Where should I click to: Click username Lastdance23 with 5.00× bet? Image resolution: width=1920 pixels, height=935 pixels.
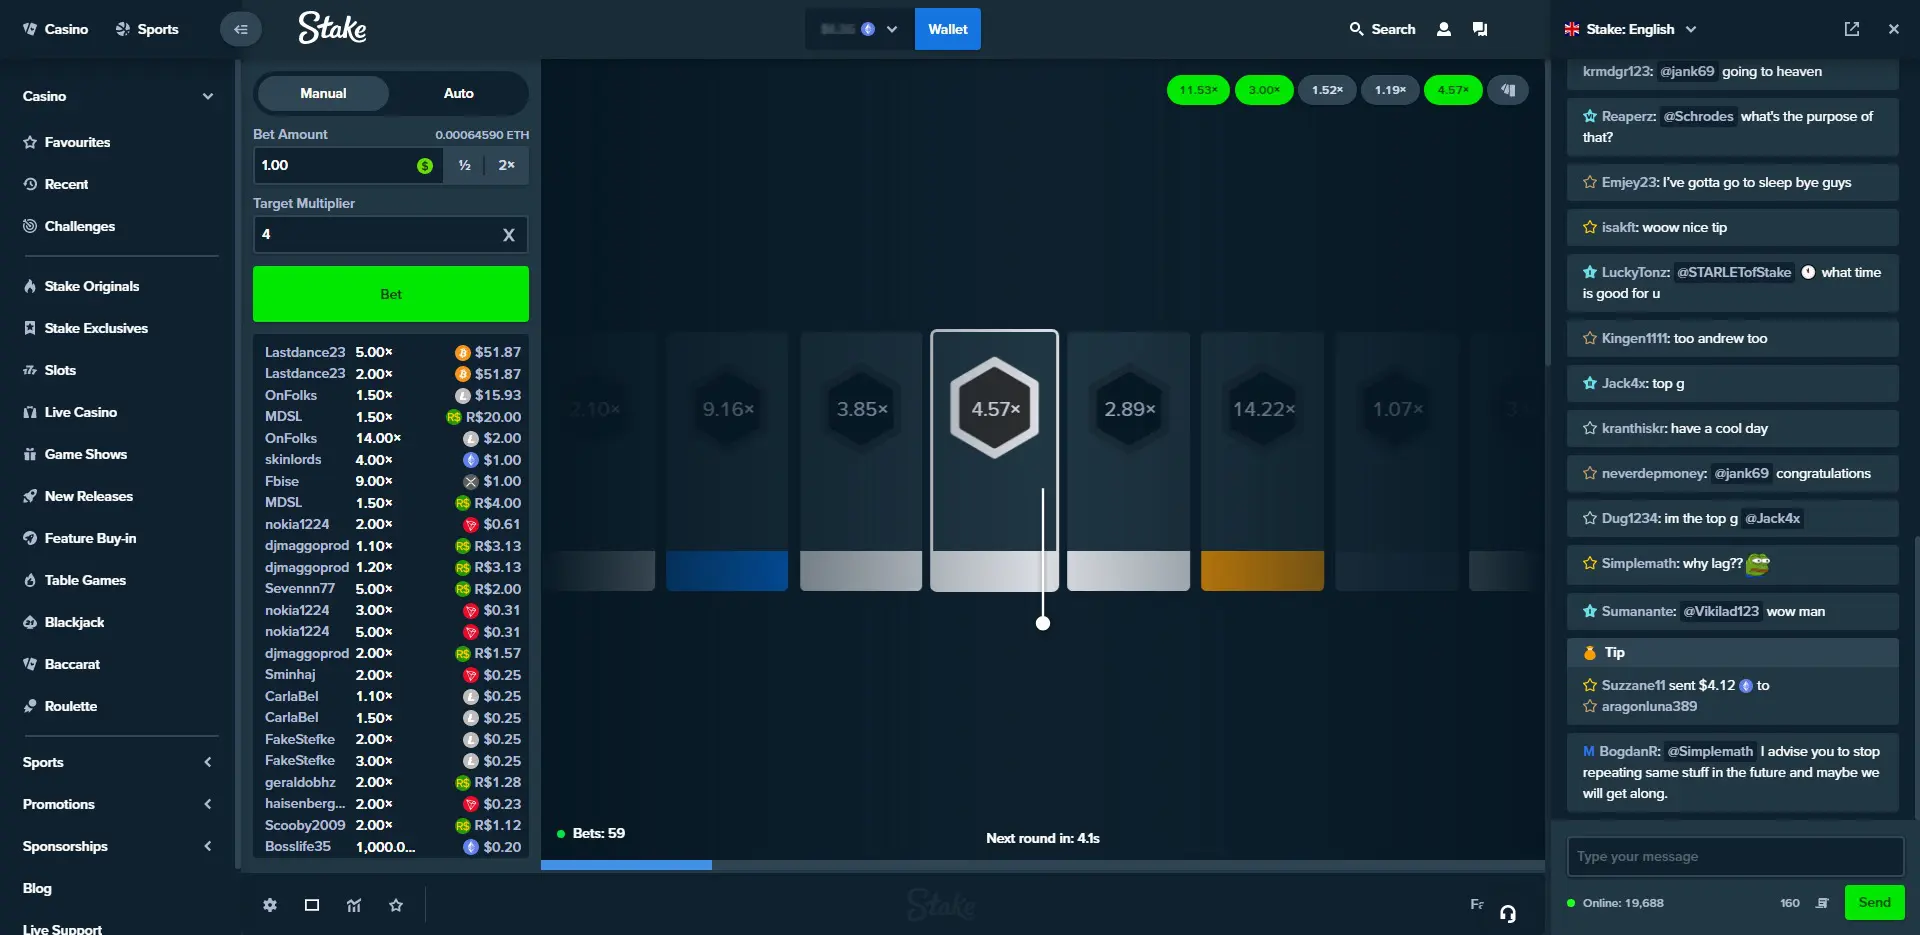pos(305,352)
